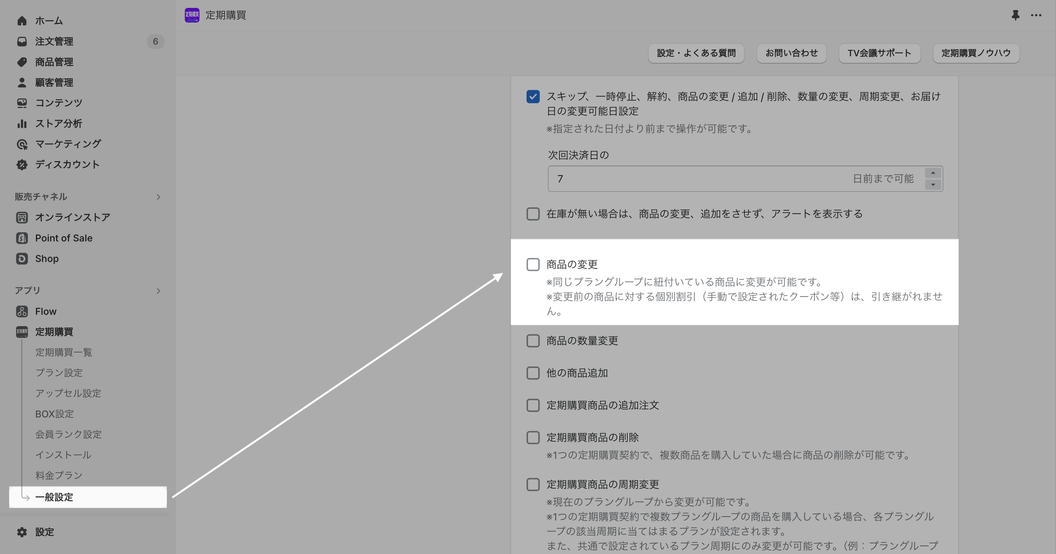Image resolution: width=1056 pixels, height=554 pixels.
Task: Go to ディスカウント in the sidebar
Action: point(67,164)
